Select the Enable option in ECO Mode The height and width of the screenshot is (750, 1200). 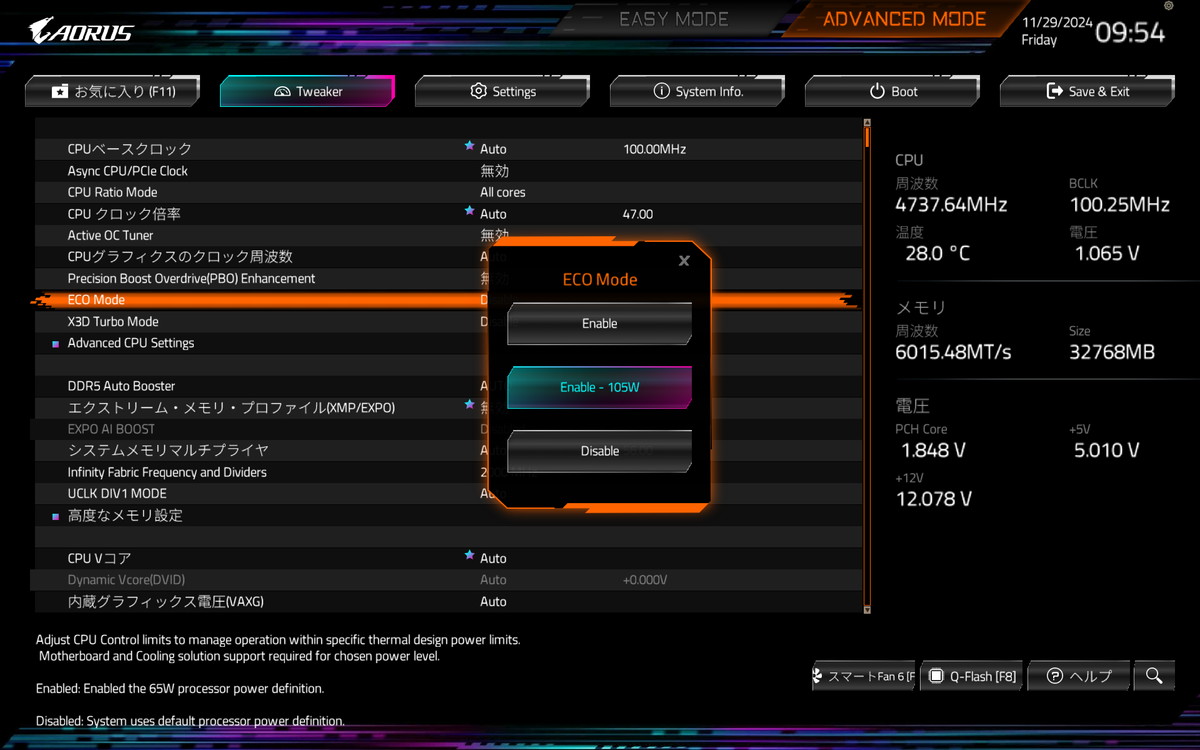(x=599, y=324)
